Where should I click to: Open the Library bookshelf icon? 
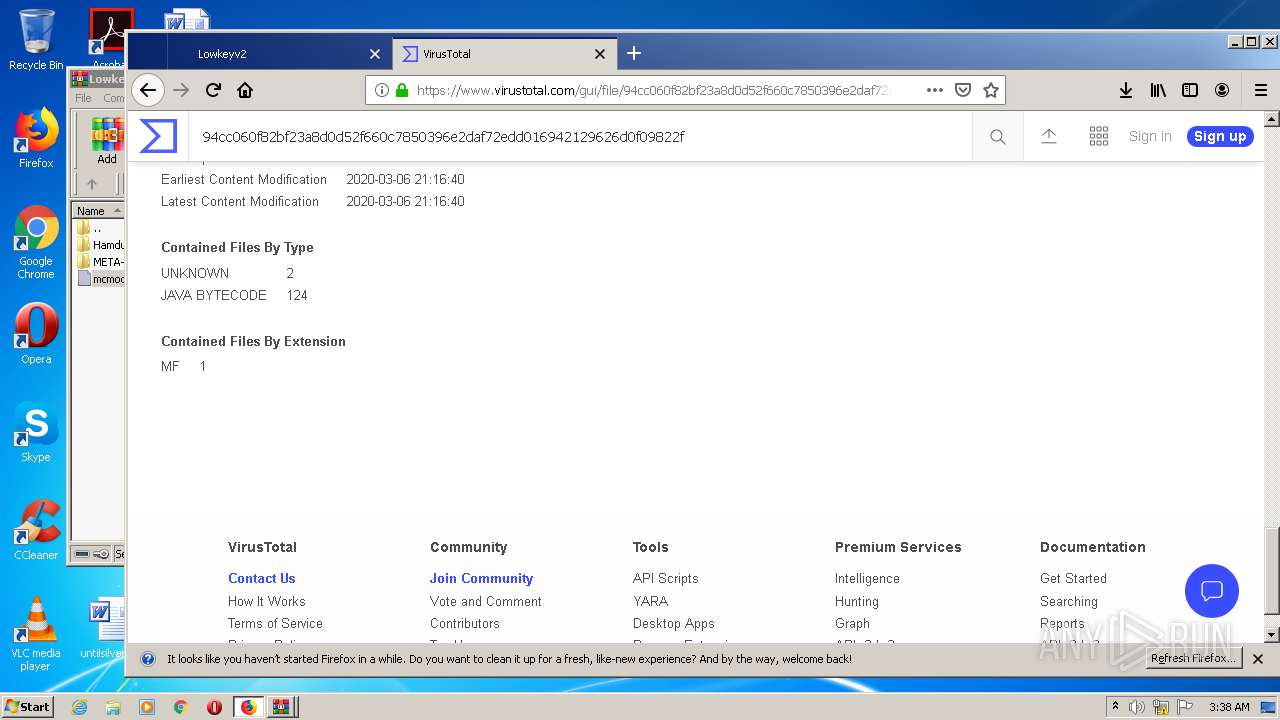coord(1158,90)
